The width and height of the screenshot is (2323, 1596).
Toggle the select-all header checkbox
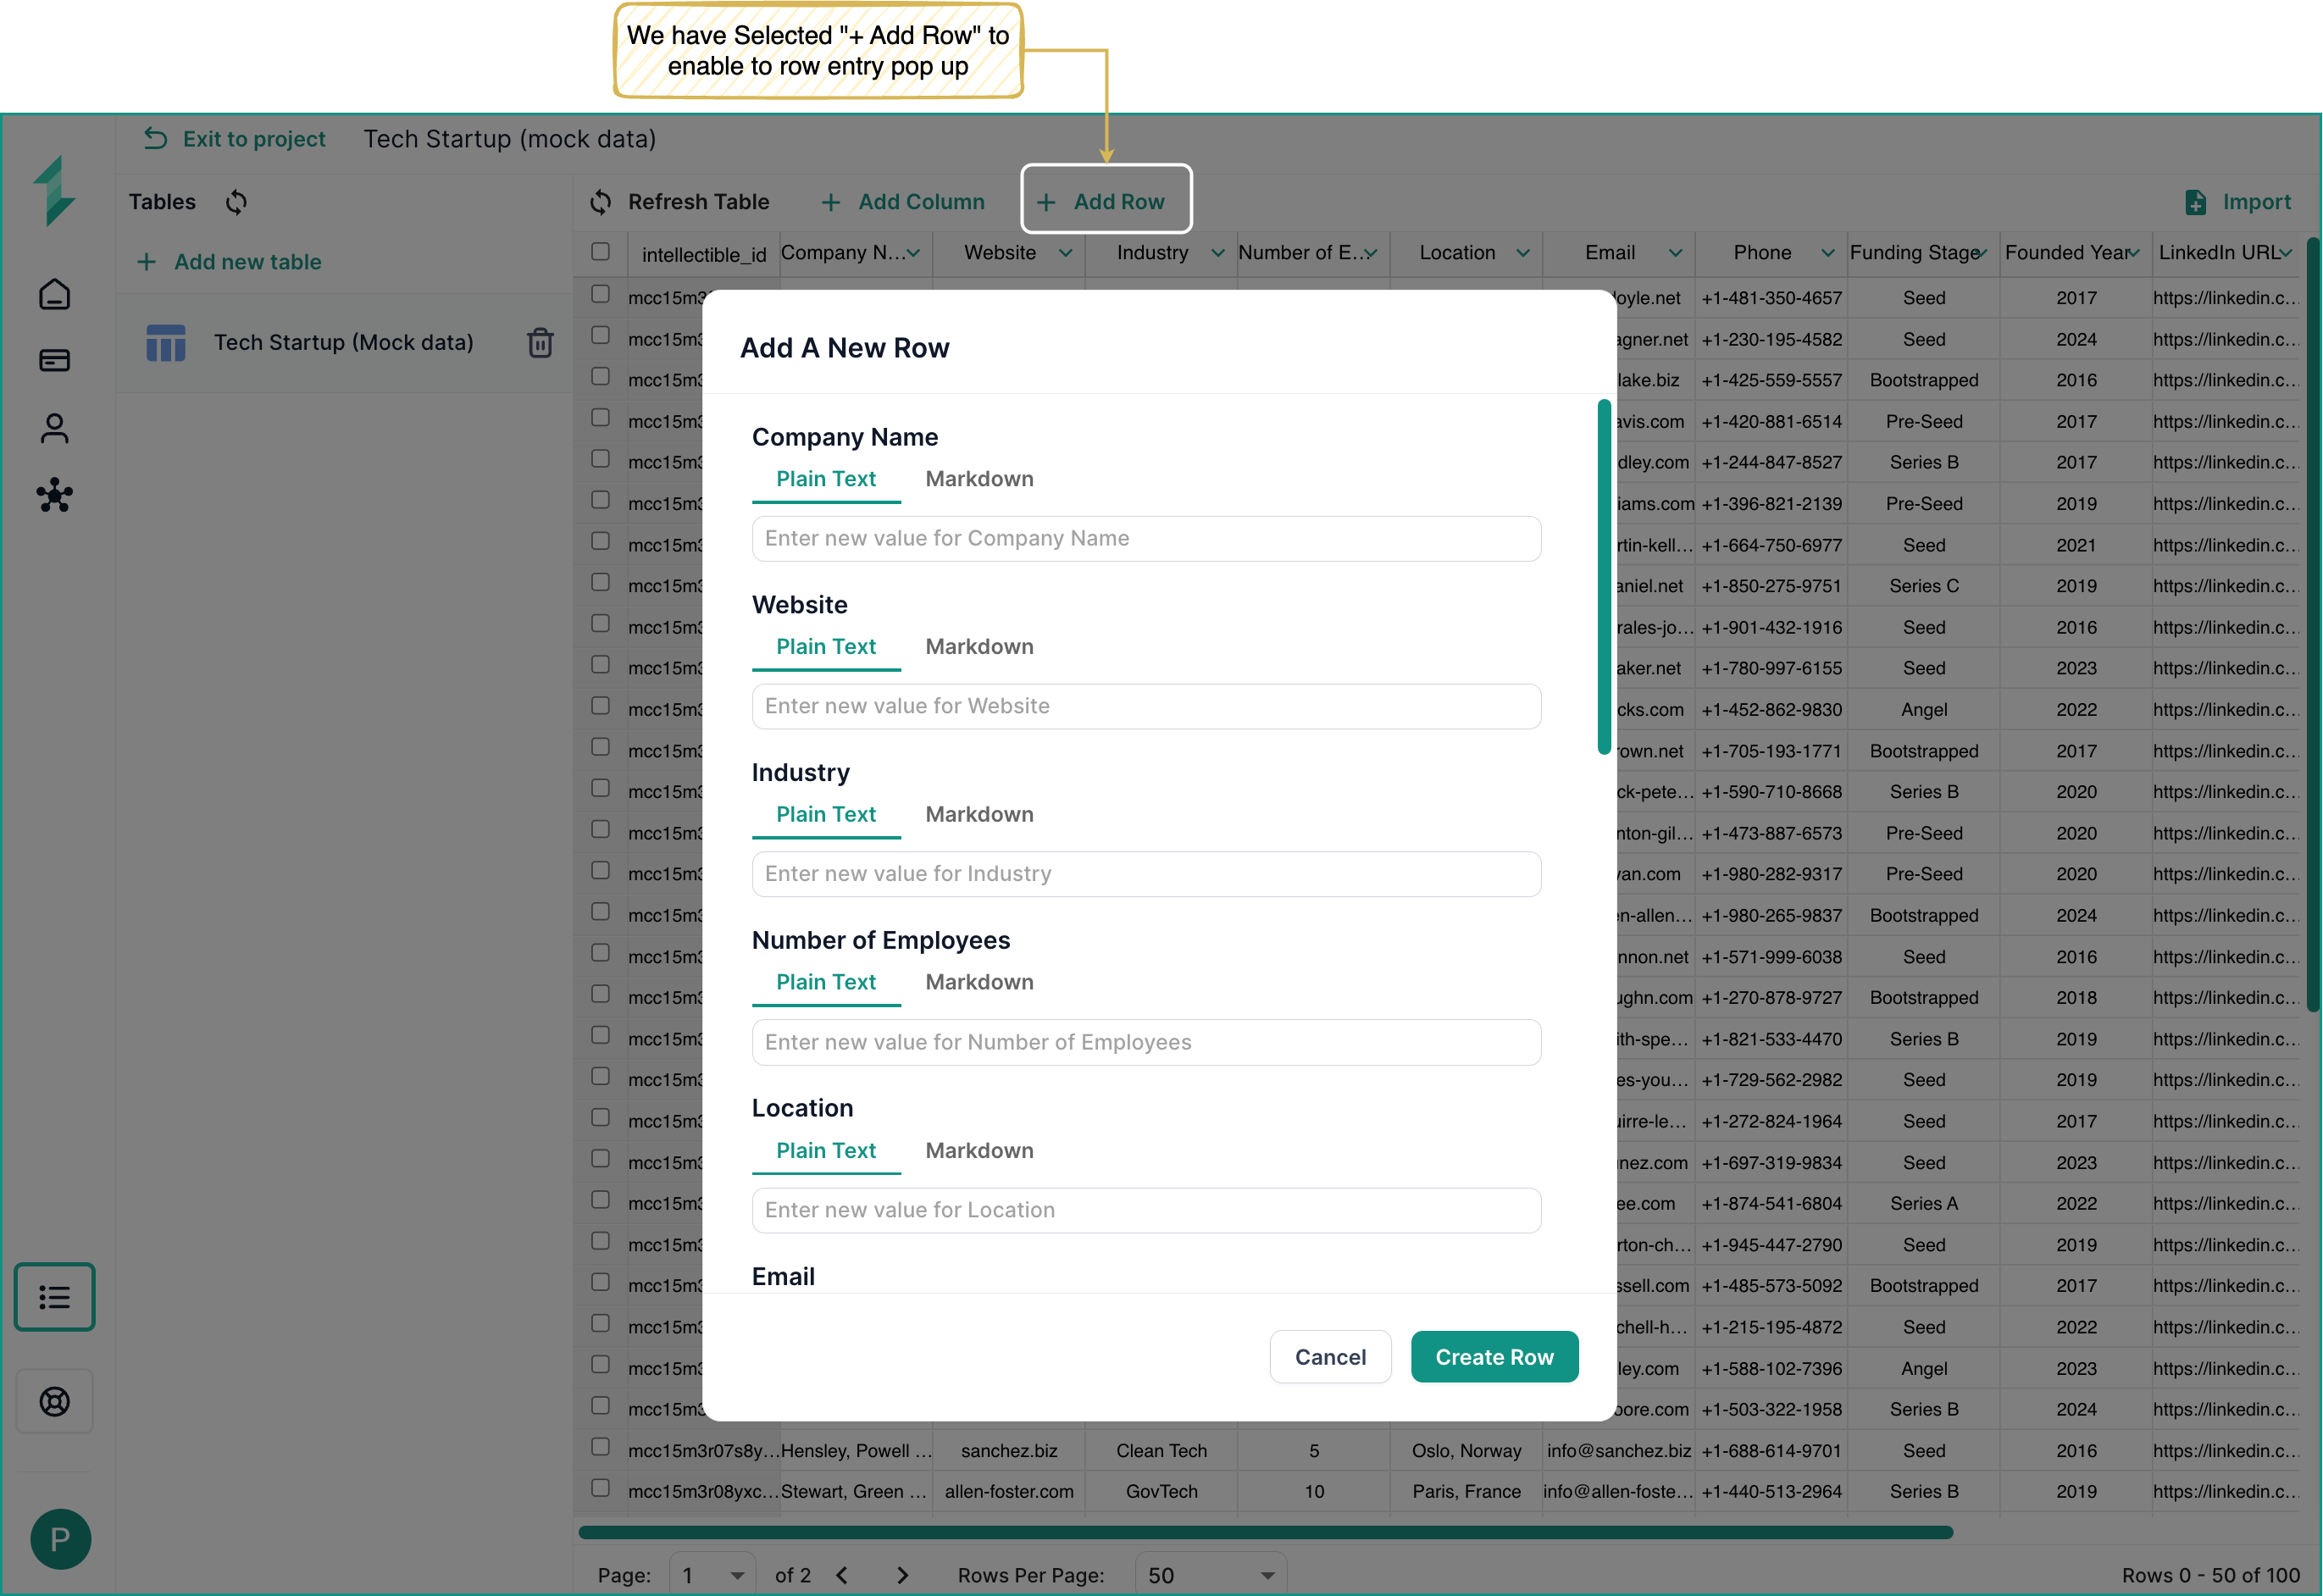[600, 252]
